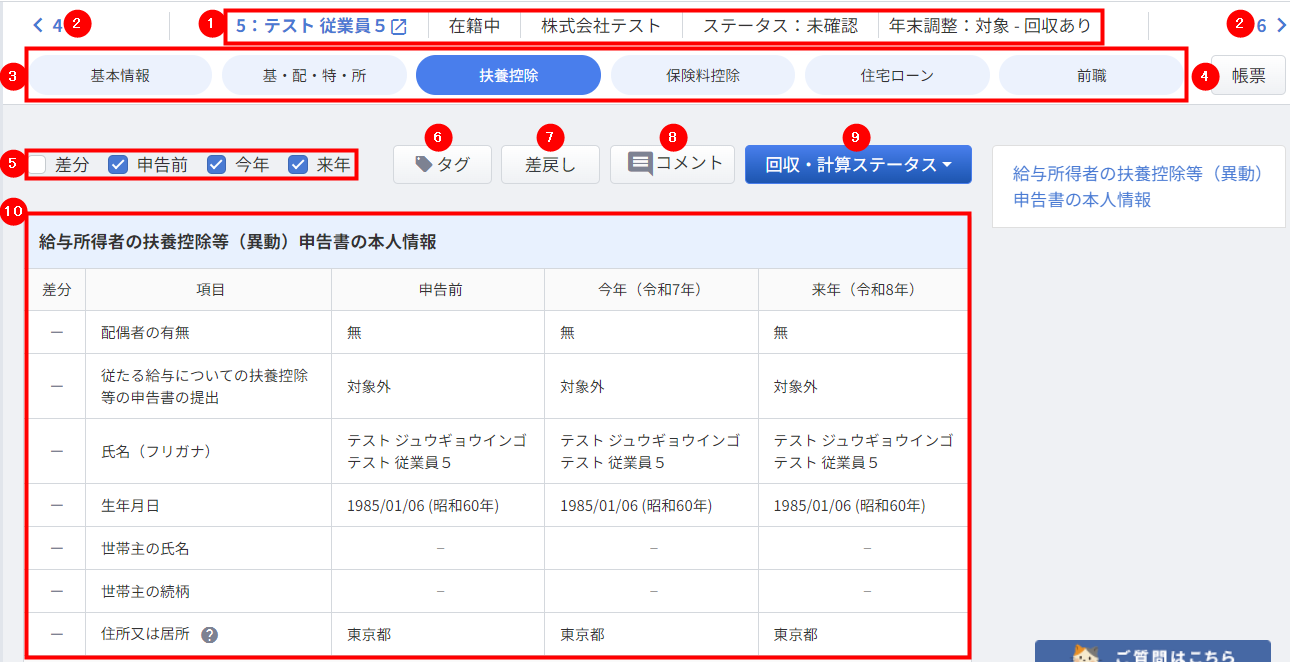Screen dimensions: 1290x662
Task: Open employee 5 profile external link icon
Action: 399,27
